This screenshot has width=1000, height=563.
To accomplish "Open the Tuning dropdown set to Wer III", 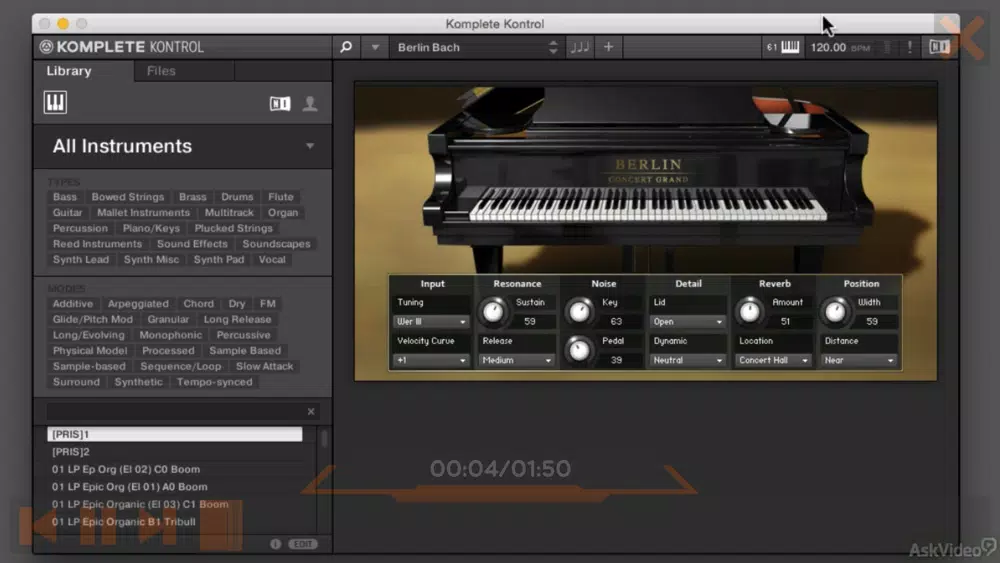I will pyautogui.click(x=431, y=322).
